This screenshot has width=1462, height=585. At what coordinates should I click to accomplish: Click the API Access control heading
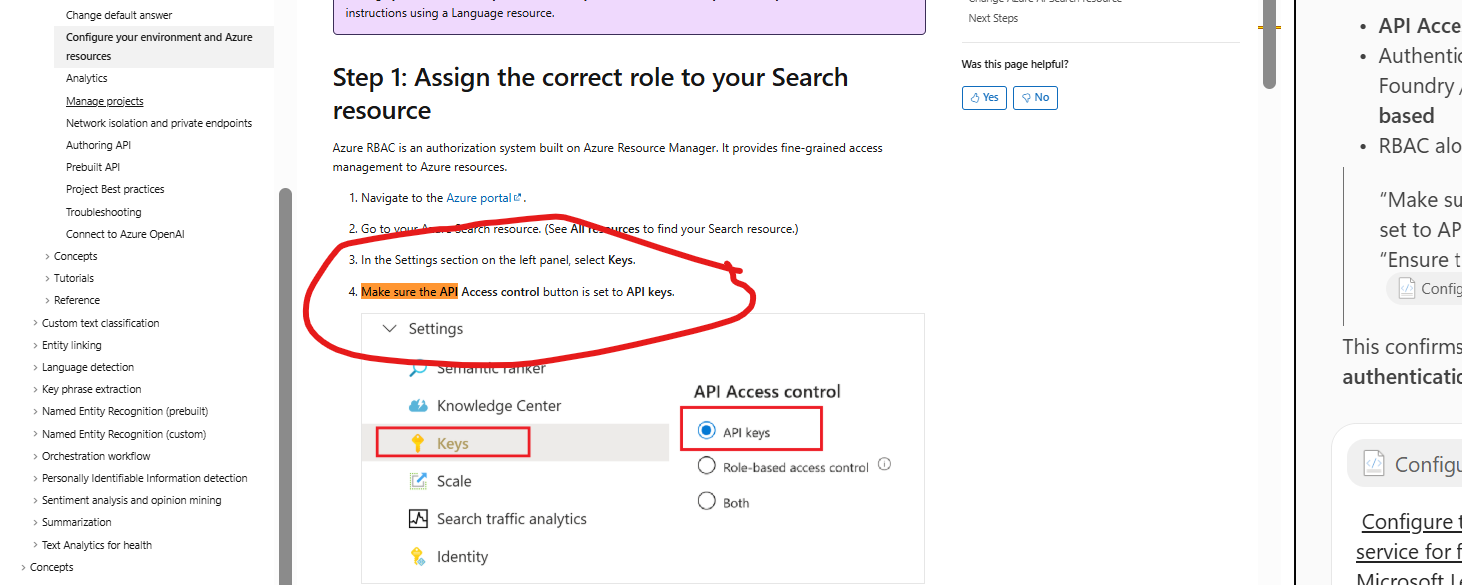coord(767,391)
